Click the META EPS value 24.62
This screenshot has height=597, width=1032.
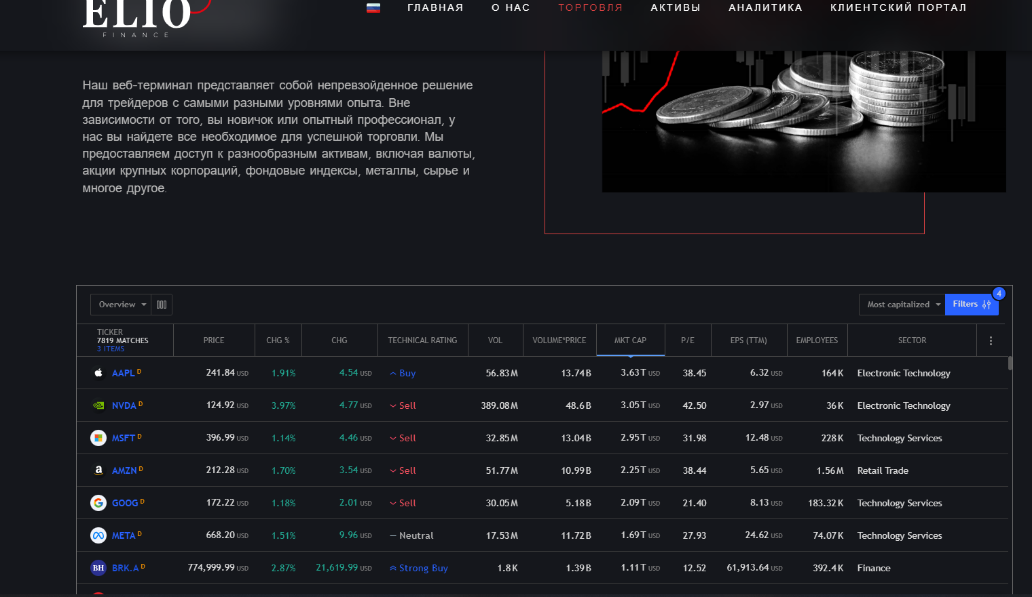tap(757, 535)
